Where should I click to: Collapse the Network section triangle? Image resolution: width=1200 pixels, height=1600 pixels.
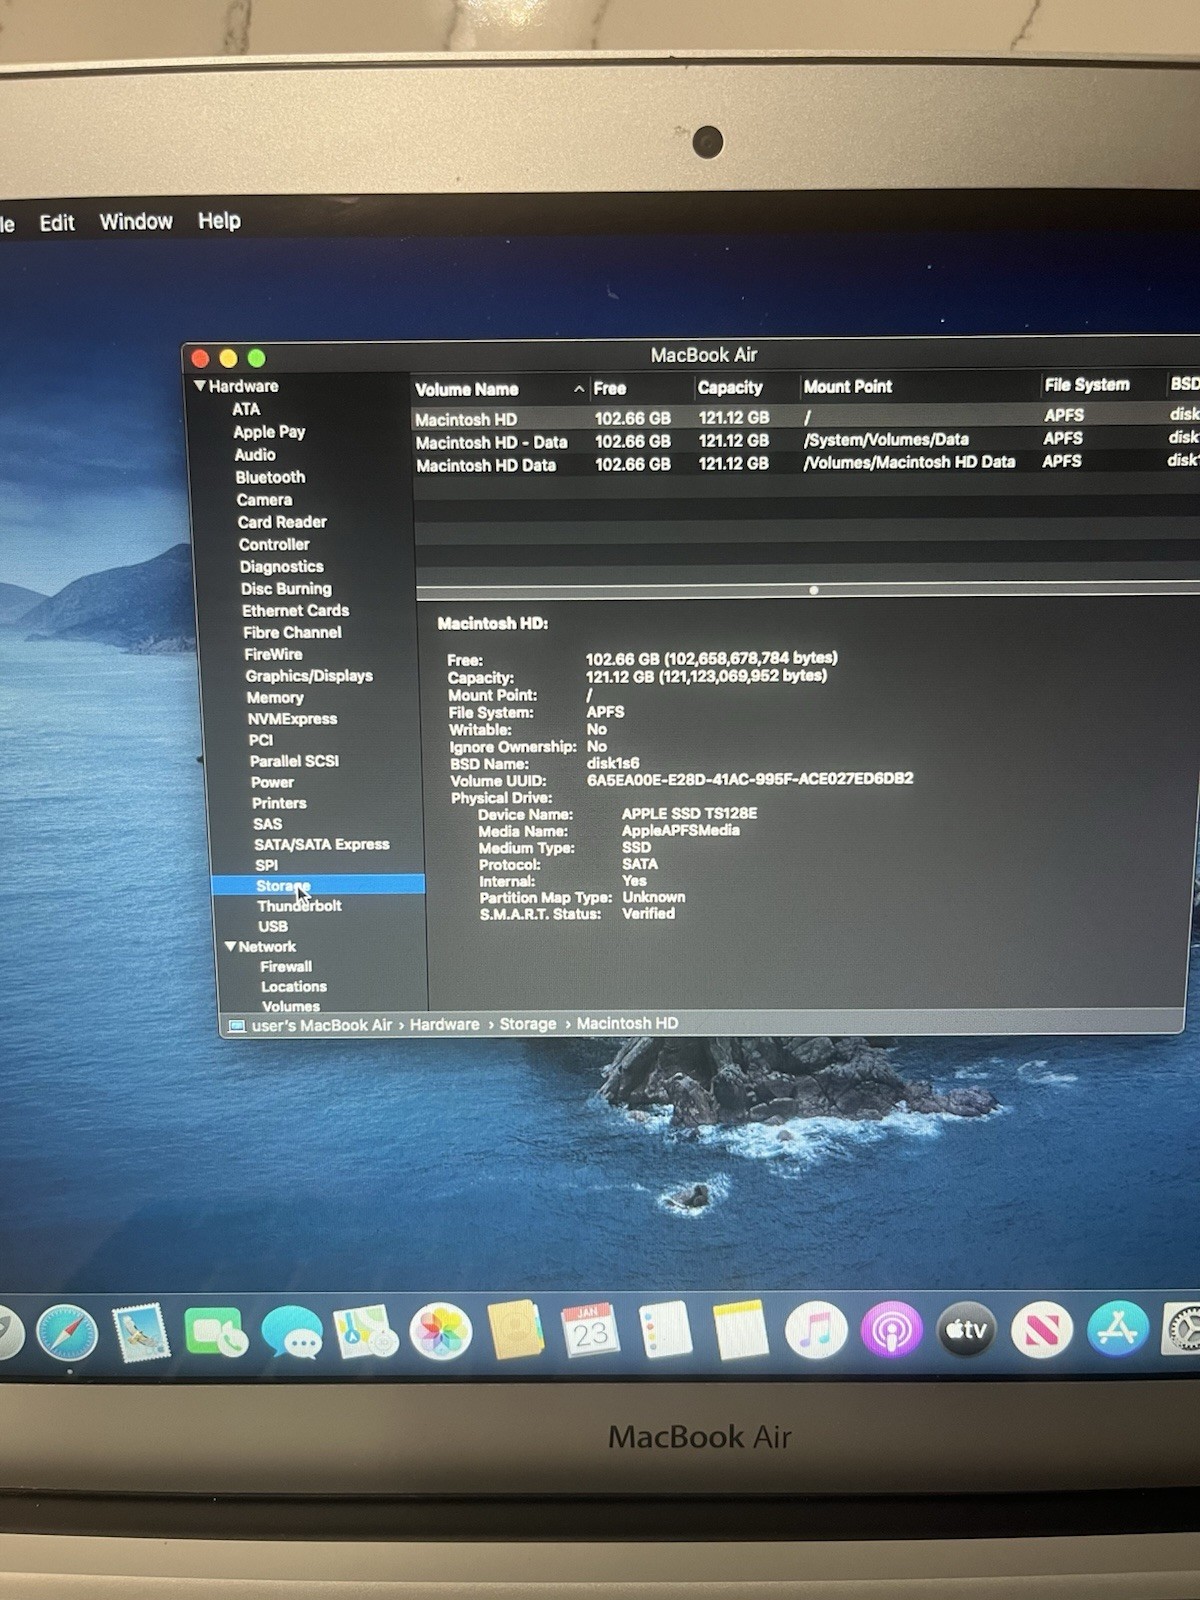230,946
